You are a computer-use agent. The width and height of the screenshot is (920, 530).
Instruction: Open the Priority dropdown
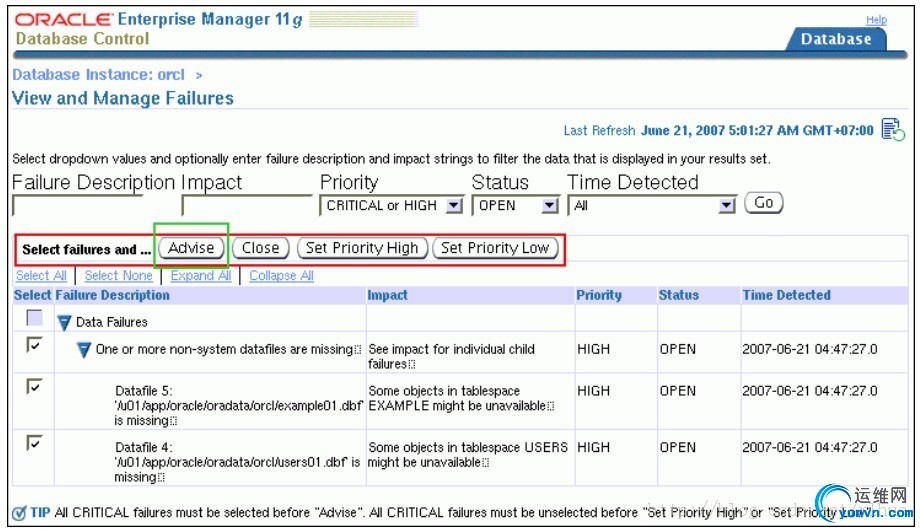[x=391, y=205]
